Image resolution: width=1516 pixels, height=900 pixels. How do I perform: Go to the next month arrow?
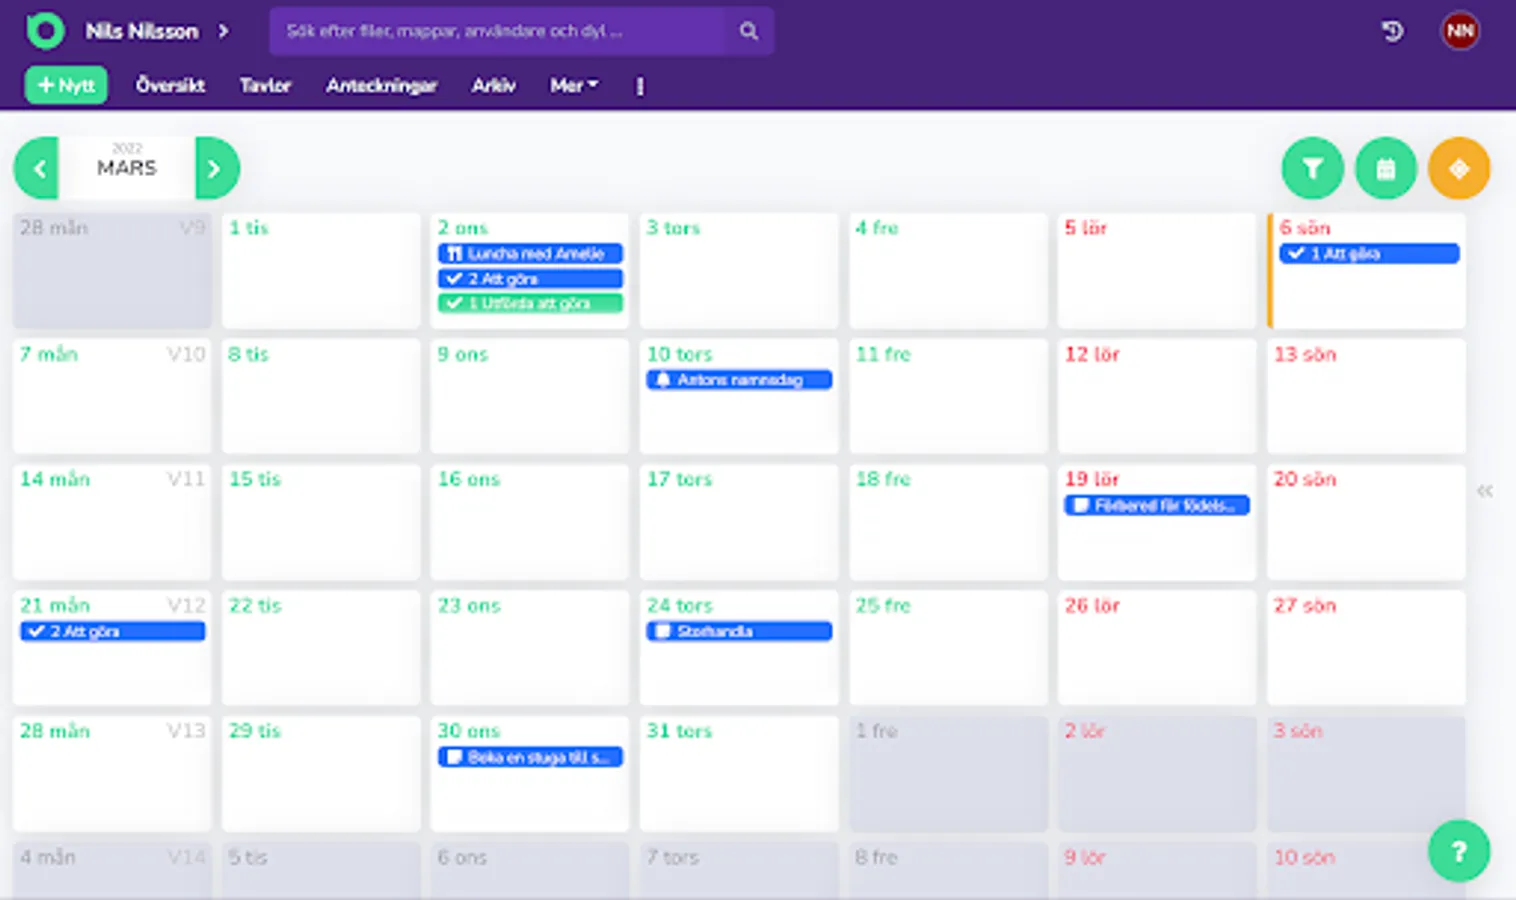pyautogui.click(x=216, y=168)
